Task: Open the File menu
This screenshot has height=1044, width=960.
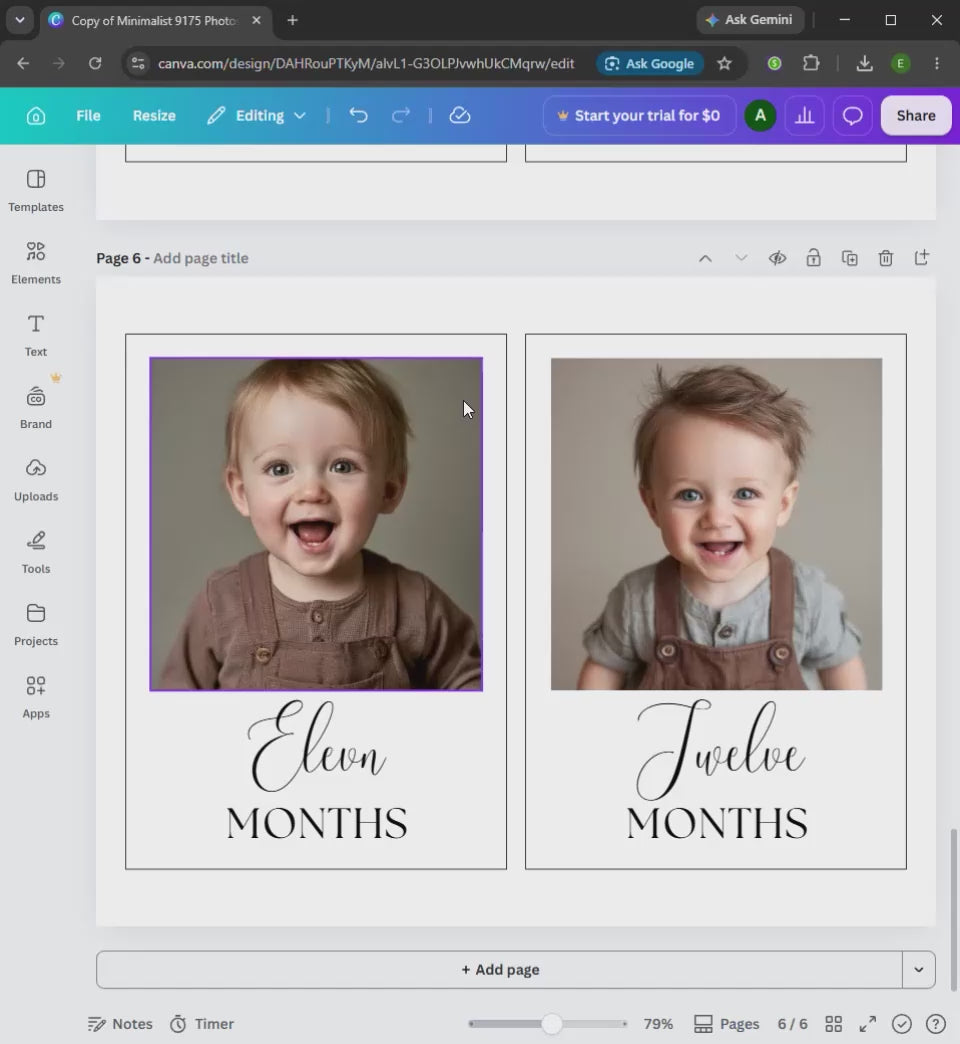Action: 88,115
